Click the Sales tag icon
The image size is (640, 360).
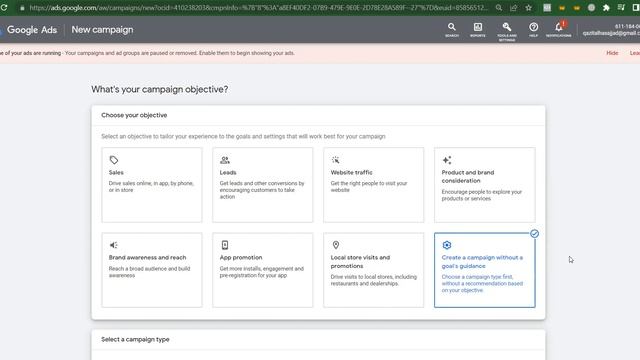(x=114, y=160)
